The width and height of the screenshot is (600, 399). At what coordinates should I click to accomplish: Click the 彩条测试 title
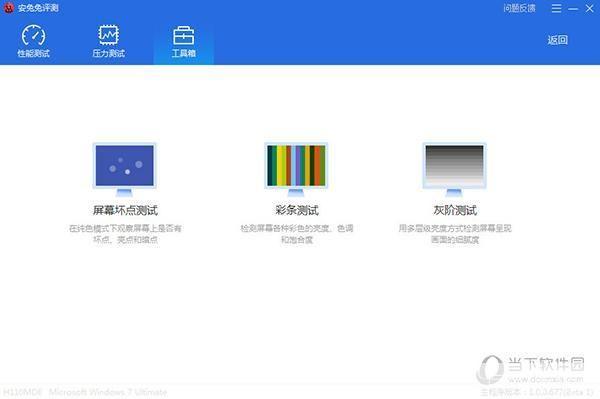297,210
